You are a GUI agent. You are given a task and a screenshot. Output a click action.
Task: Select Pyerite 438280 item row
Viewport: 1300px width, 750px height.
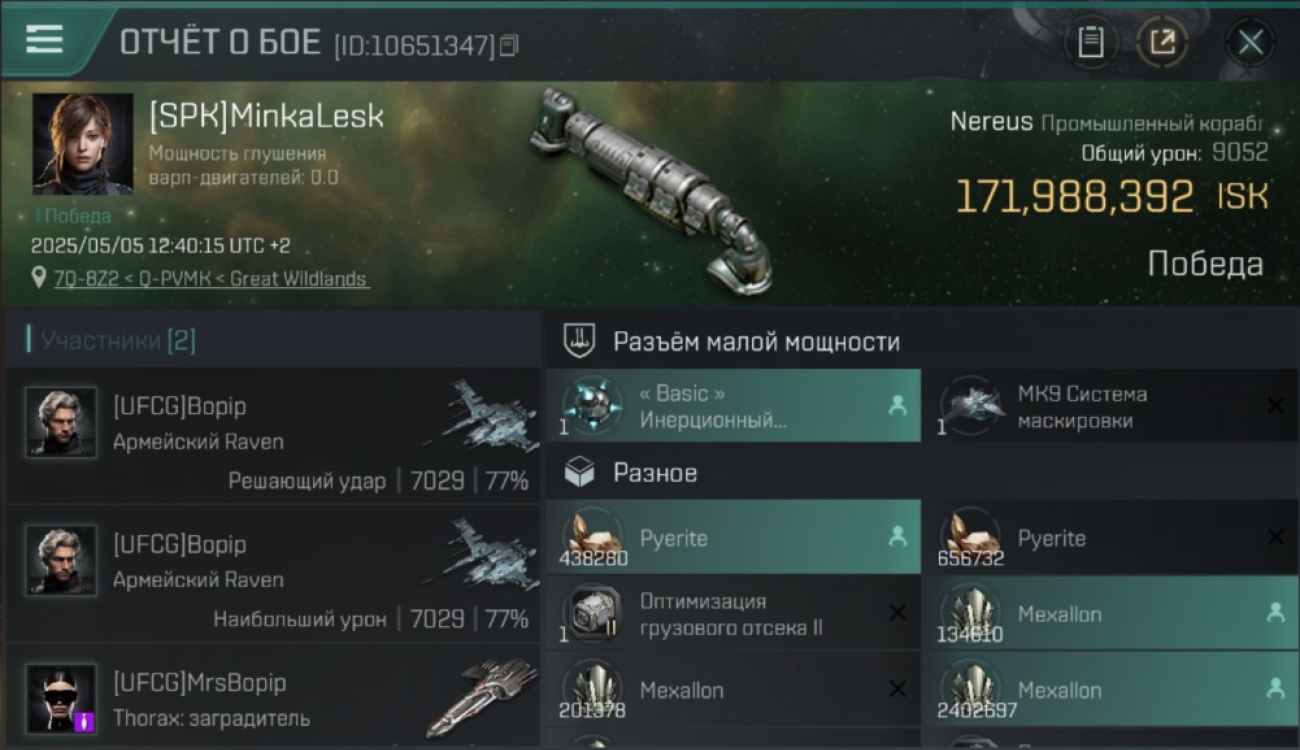pos(733,537)
